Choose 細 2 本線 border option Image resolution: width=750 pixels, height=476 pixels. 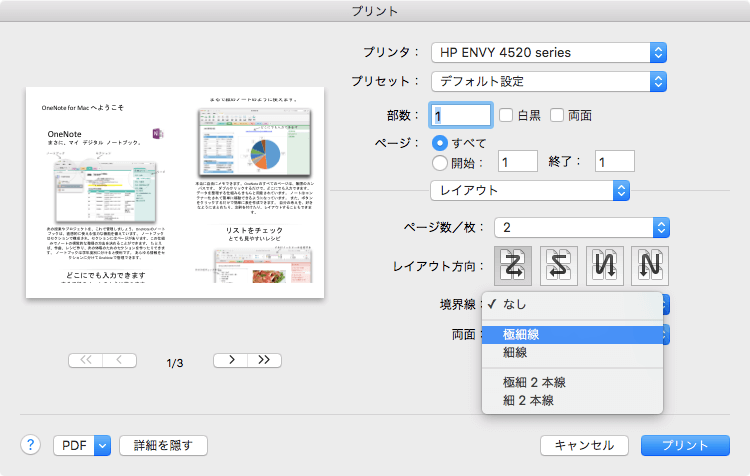(x=572, y=400)
